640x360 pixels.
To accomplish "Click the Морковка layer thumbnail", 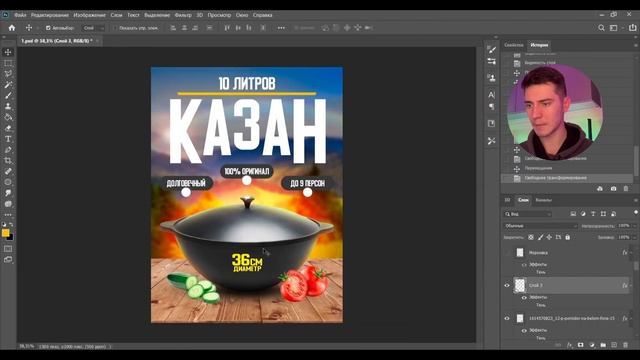I will point(520,253).
